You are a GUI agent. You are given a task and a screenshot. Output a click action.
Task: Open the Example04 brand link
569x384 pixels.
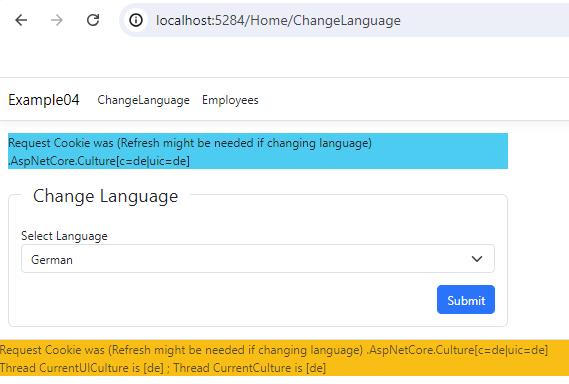[x=44, y=100]
